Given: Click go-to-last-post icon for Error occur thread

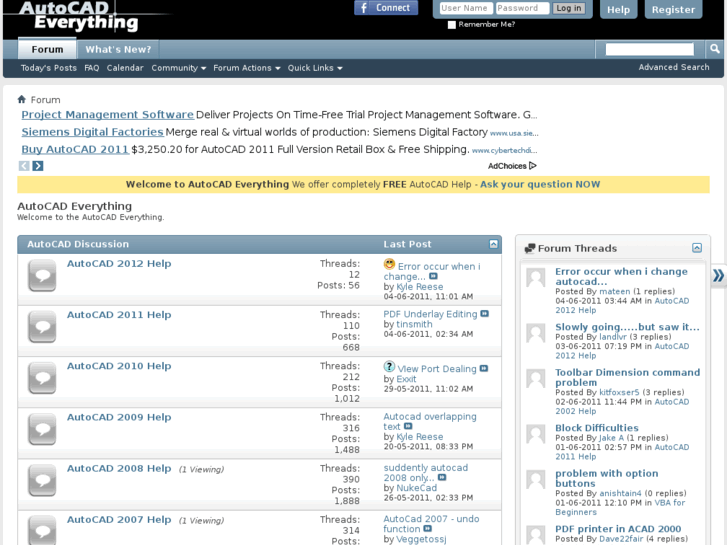Looking at the screenshot, I should pyautogui.click(x=433, y=276).
